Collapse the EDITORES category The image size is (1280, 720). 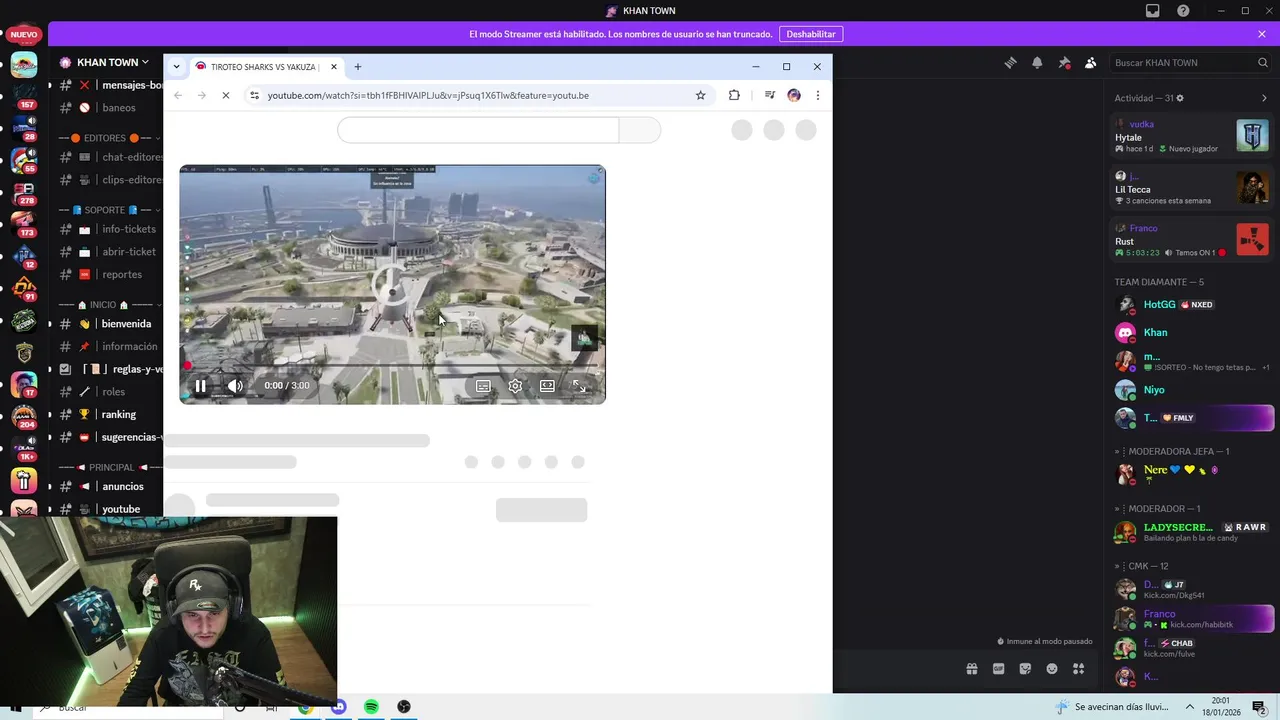(105, 138)
